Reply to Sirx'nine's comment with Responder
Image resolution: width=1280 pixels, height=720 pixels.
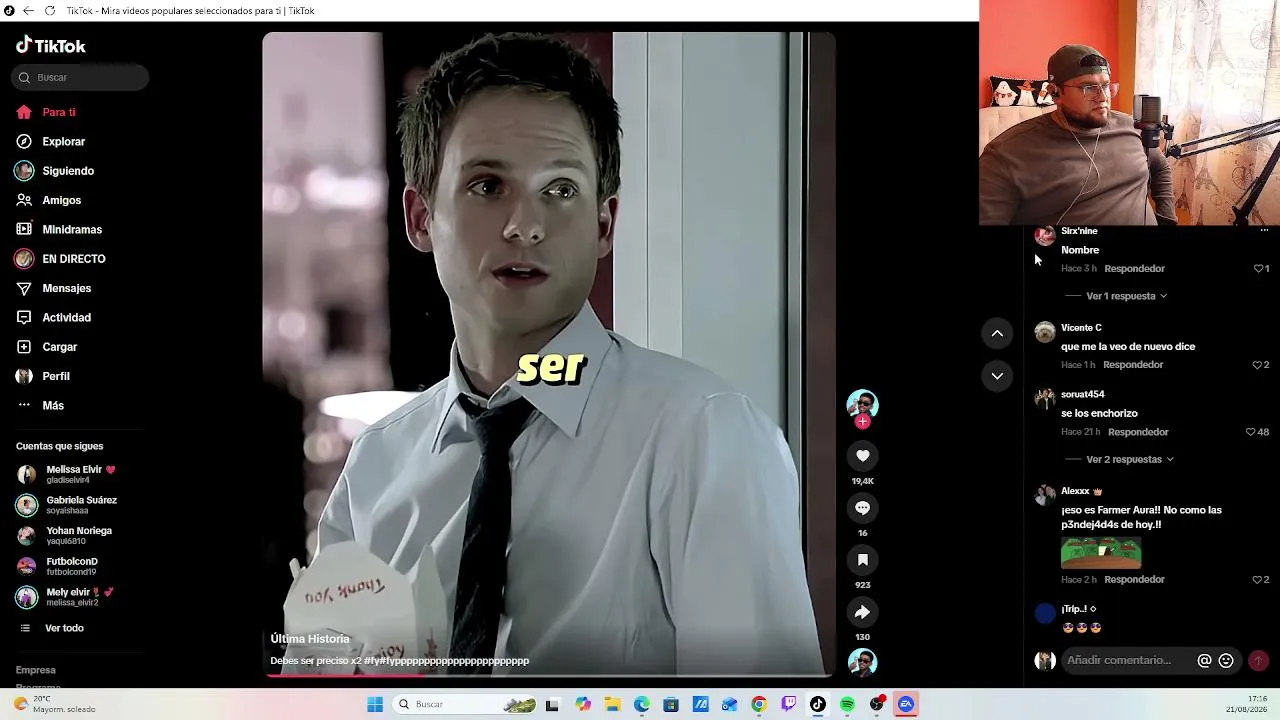tap(1135, 269)
